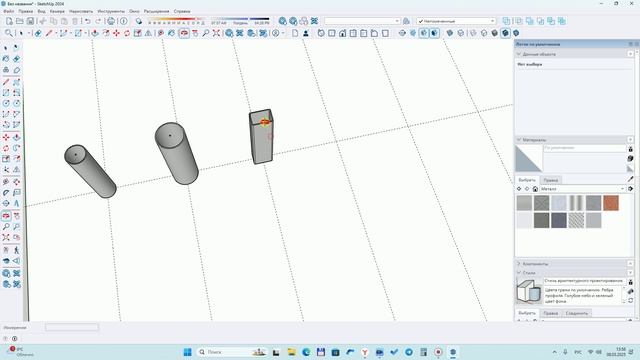Go to In Model materials home button
Image resolution: width=640 pixels, height=360 pixels.
coord(535,189)
